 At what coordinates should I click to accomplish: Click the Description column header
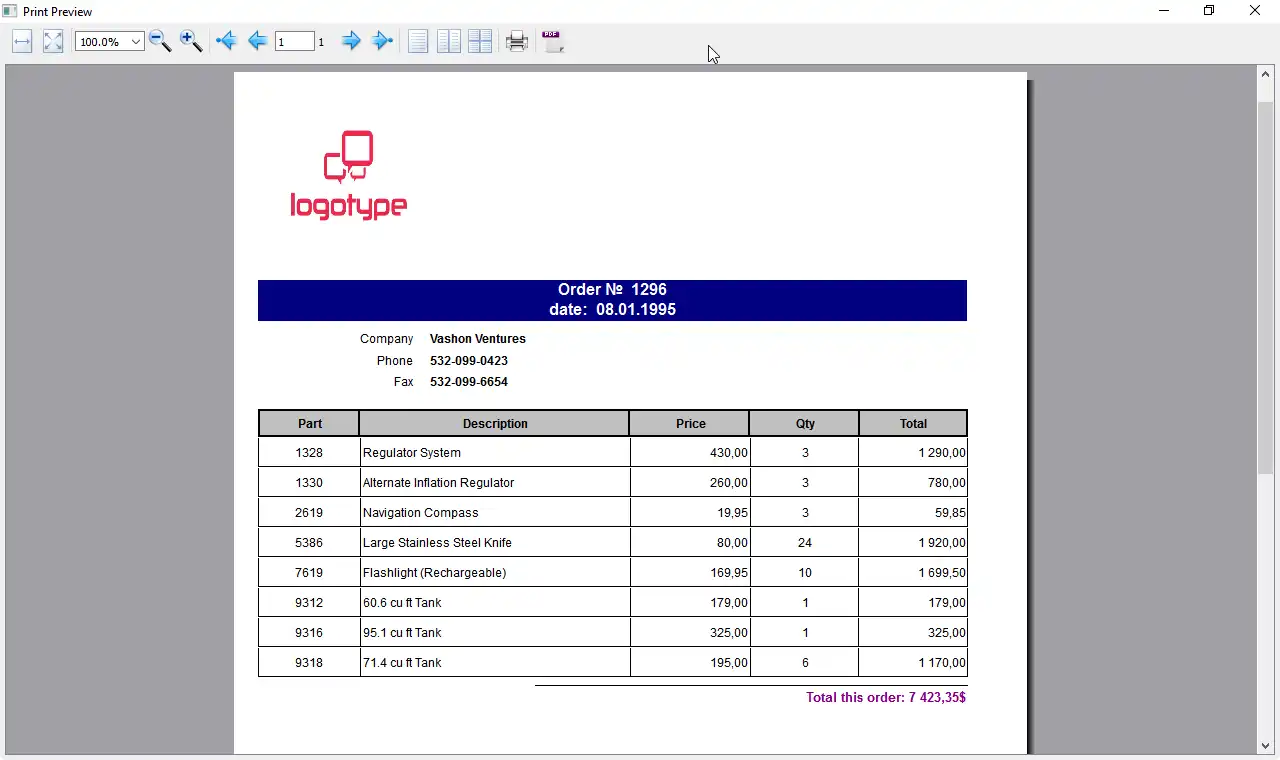click(495, 423)
